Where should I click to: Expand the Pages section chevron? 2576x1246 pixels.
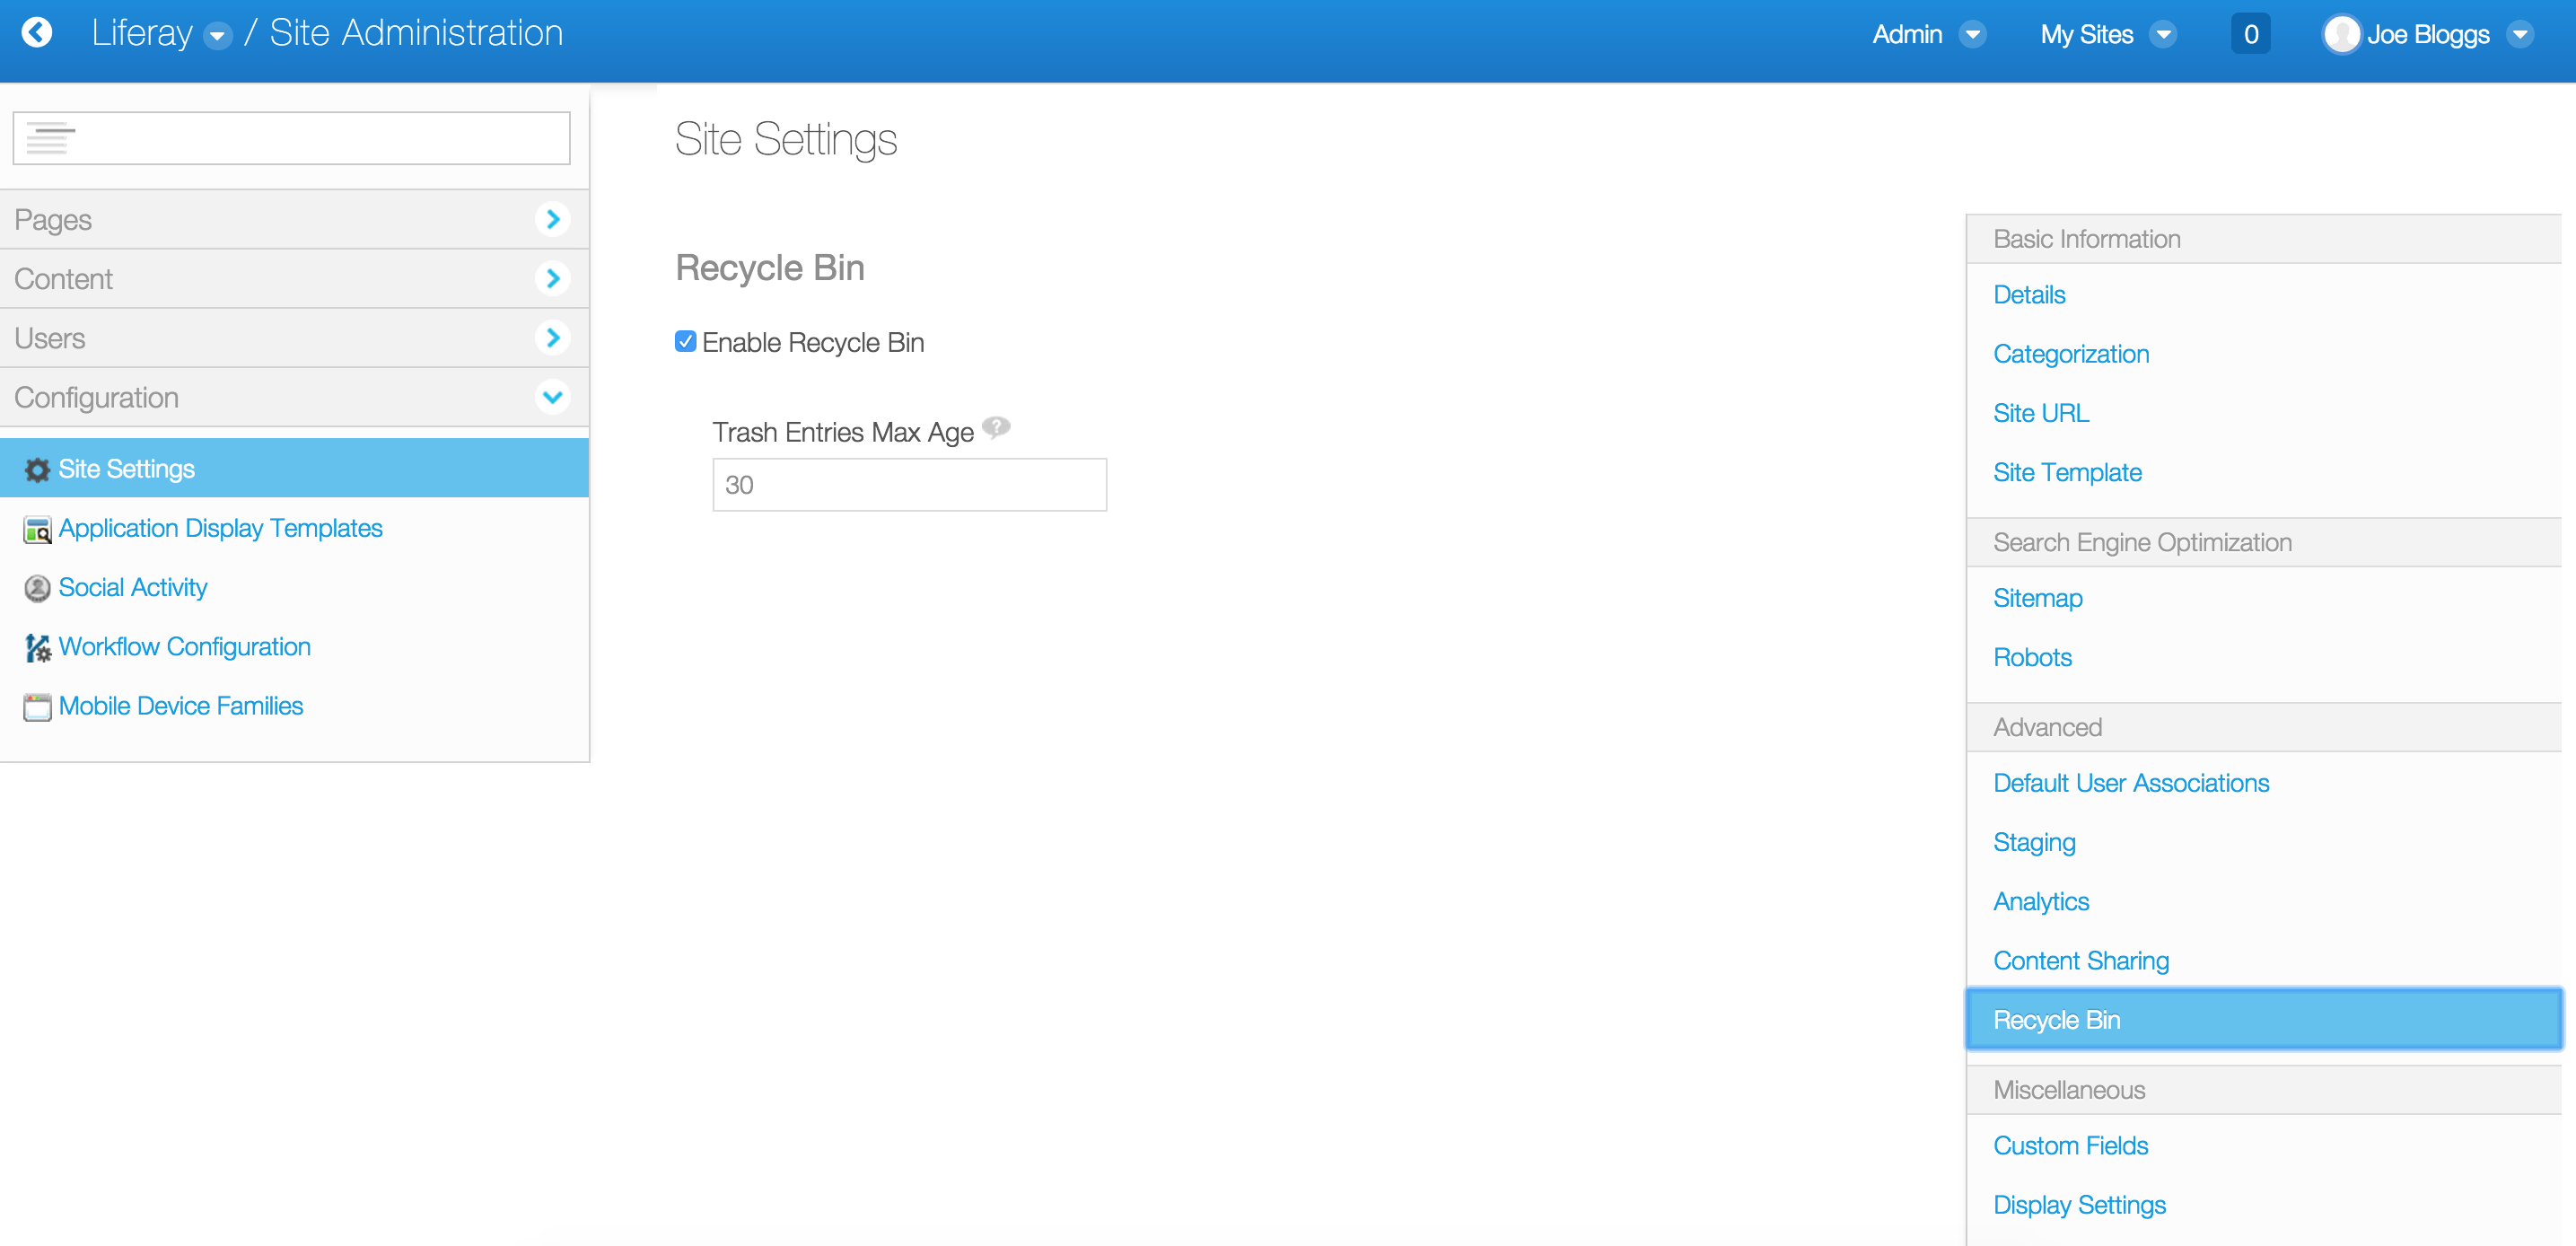click(552, 219)
